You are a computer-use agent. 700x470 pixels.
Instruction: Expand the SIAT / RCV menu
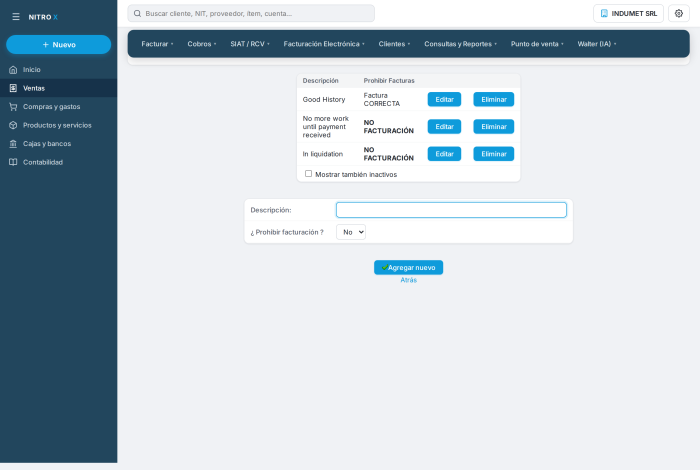tap(250, 44)
